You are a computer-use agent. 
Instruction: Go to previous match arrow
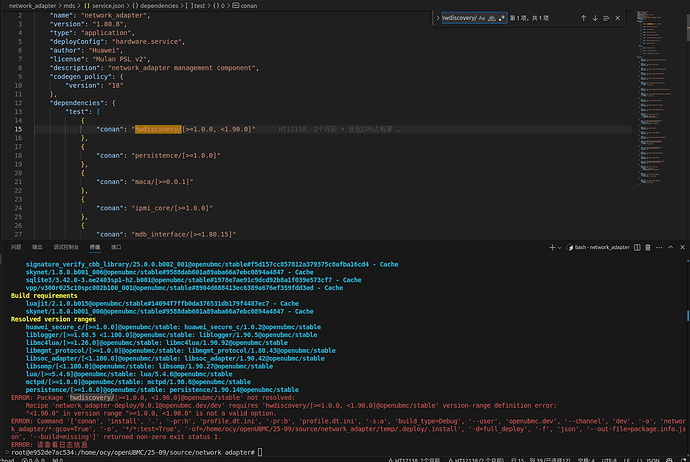pos(583,19)
